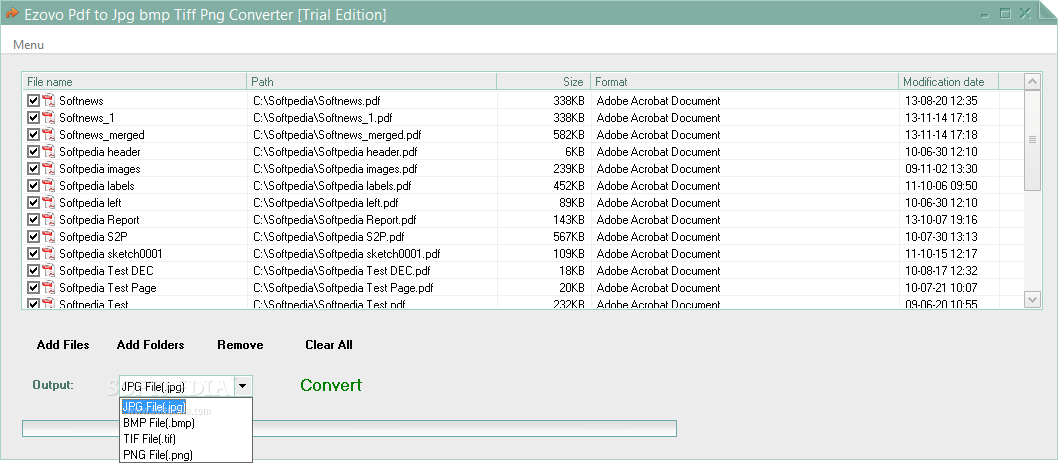Click the PDF icon beside Softpedia header
The height and width of the screenshot is (463, 1058).
[49, 151]
